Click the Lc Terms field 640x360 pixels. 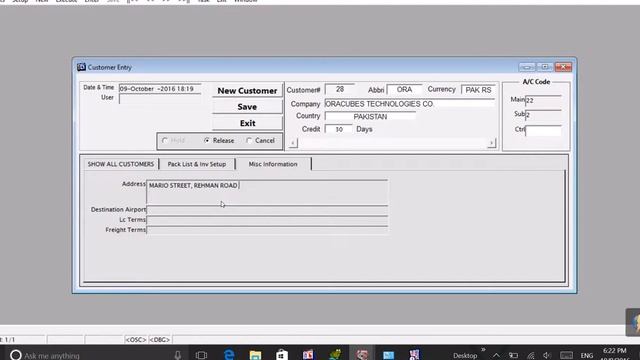tap(267, 220)
